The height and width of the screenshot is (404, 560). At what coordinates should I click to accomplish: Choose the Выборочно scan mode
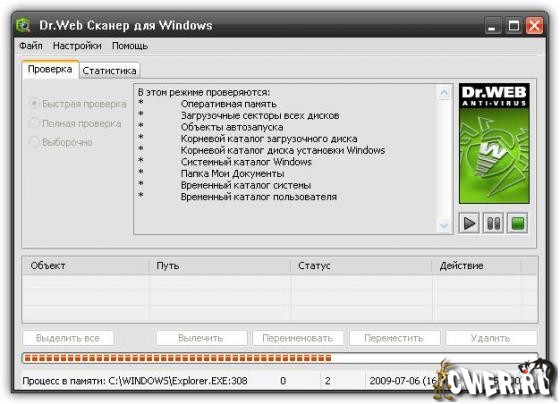tap(34, 142)
